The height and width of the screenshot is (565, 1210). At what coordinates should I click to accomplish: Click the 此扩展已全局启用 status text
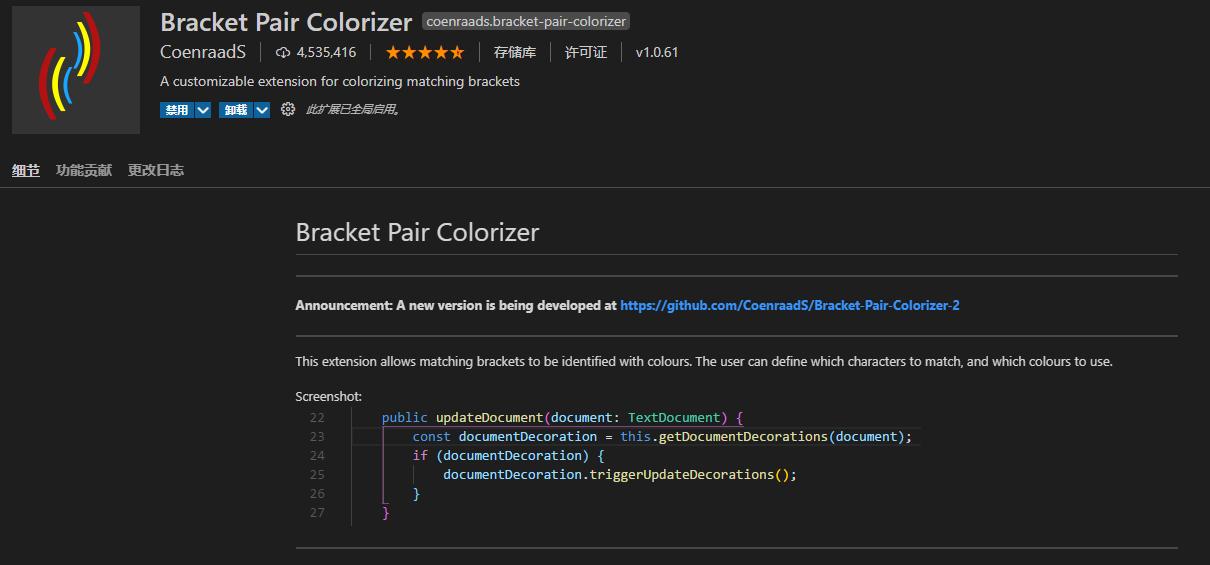pyautogui.click(x=353, y=110)
